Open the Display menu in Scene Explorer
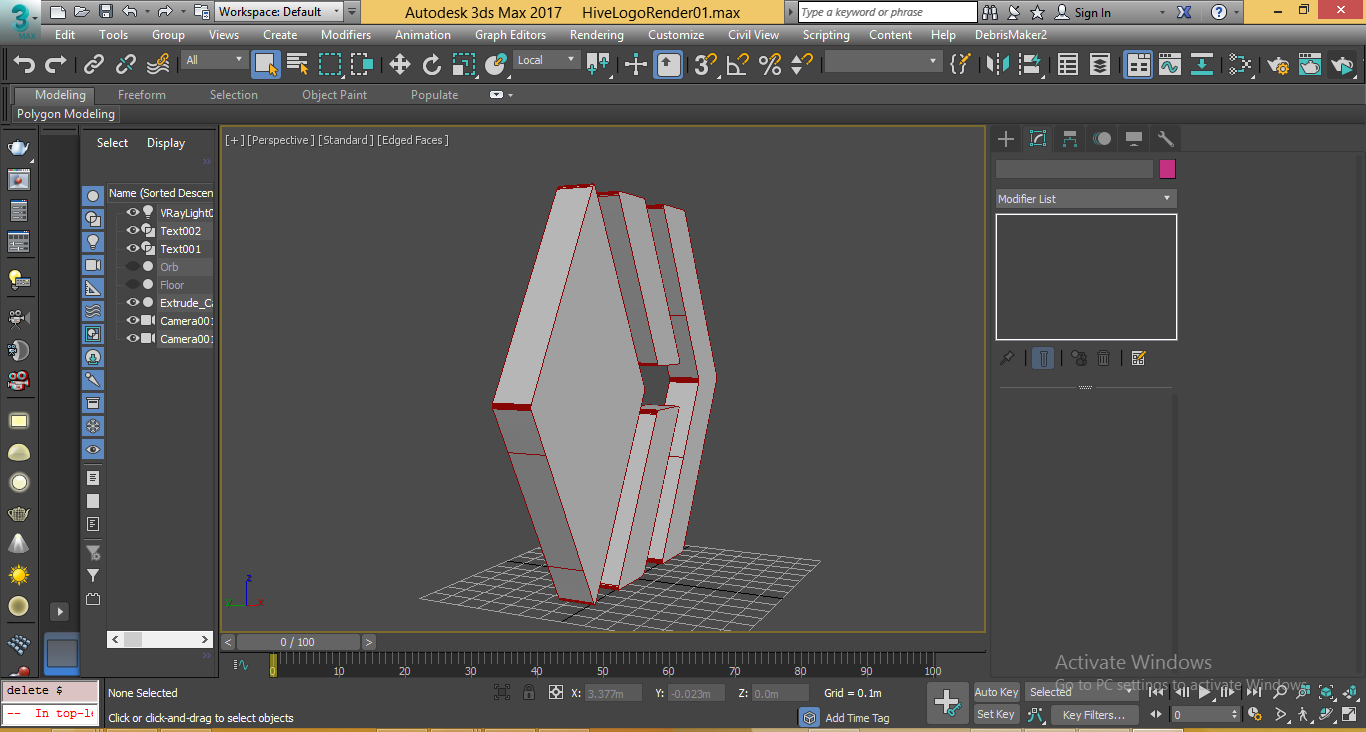 [166, 143]
